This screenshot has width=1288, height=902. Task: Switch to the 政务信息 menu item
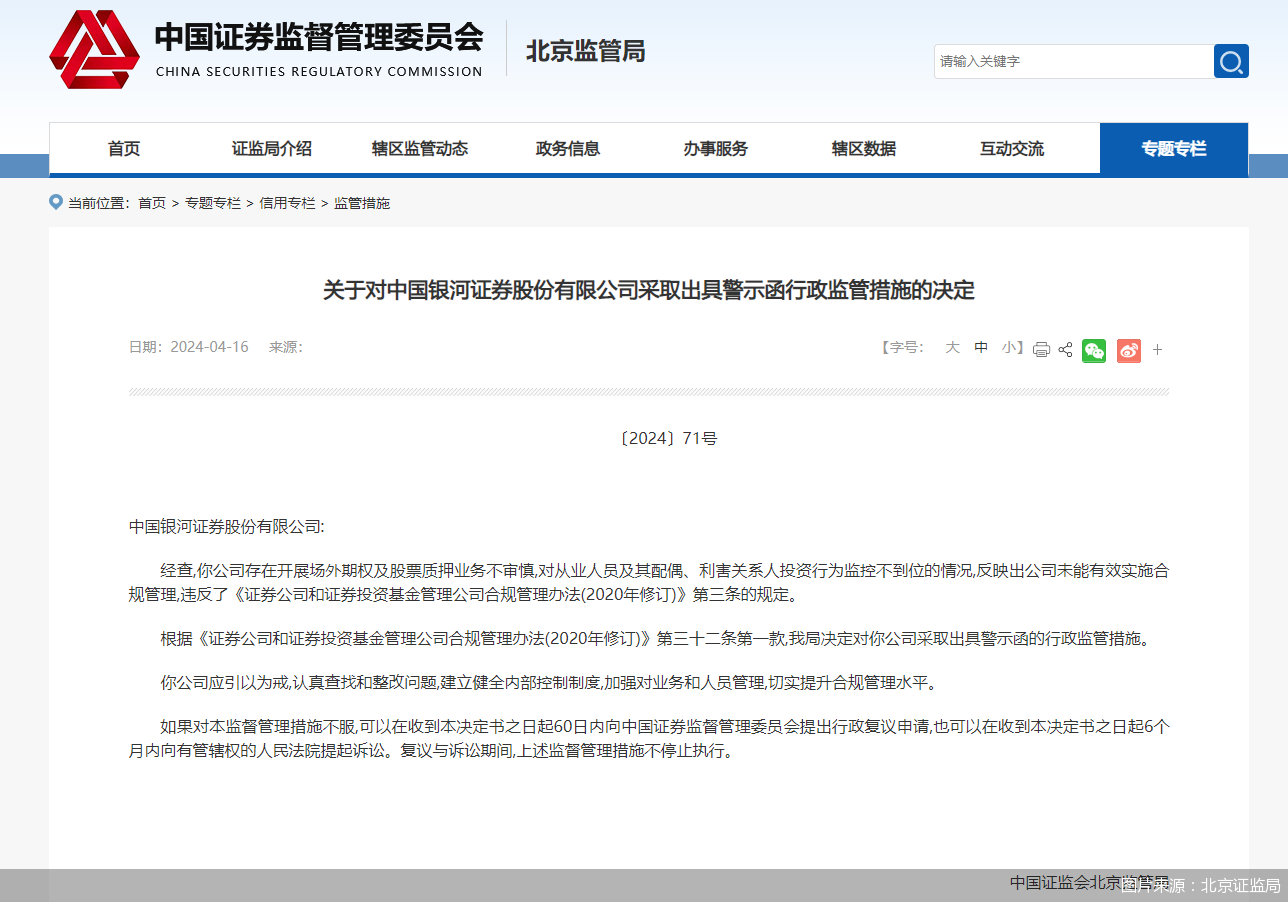coord(567,148)
